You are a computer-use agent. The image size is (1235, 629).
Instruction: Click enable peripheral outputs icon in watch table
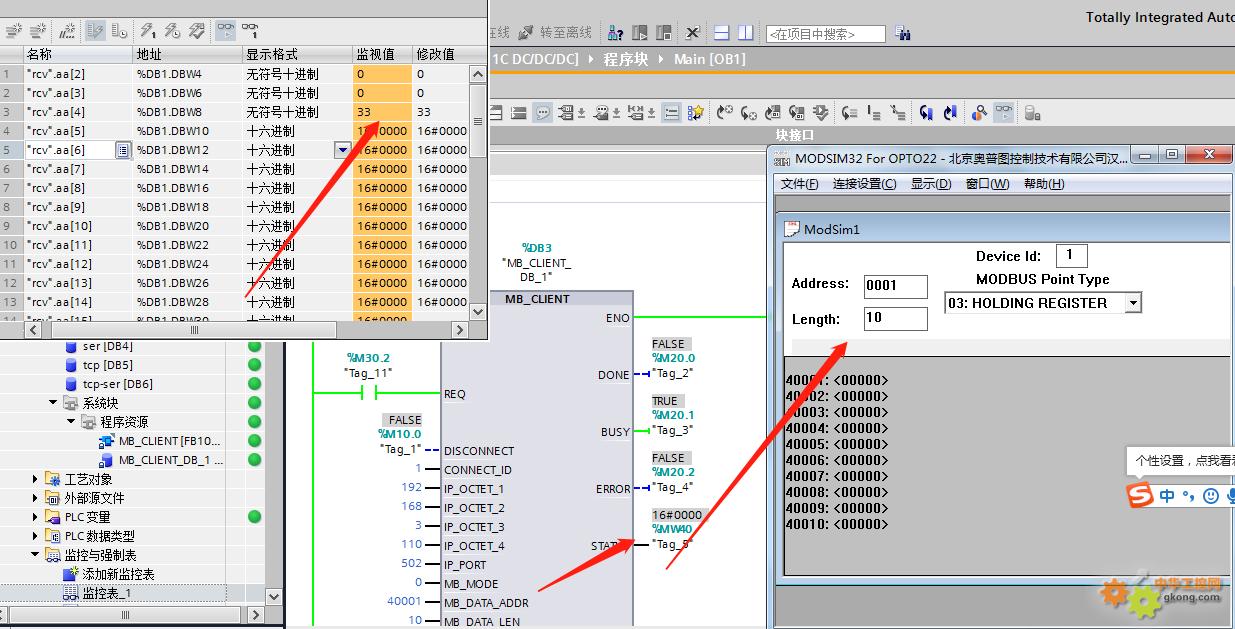coord(196,31)
